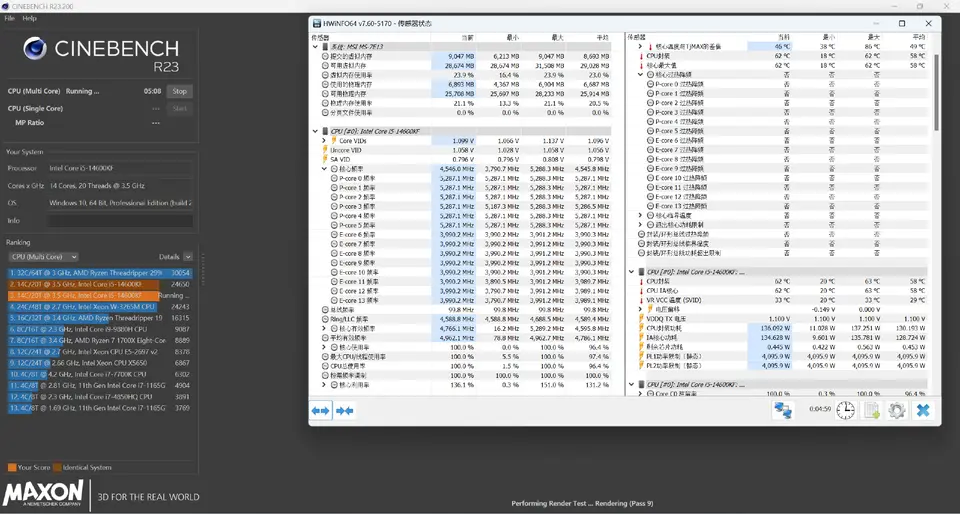Stop the CPU Multi Core test
Viewport: 960px width, 514px height.
(179, 91)
